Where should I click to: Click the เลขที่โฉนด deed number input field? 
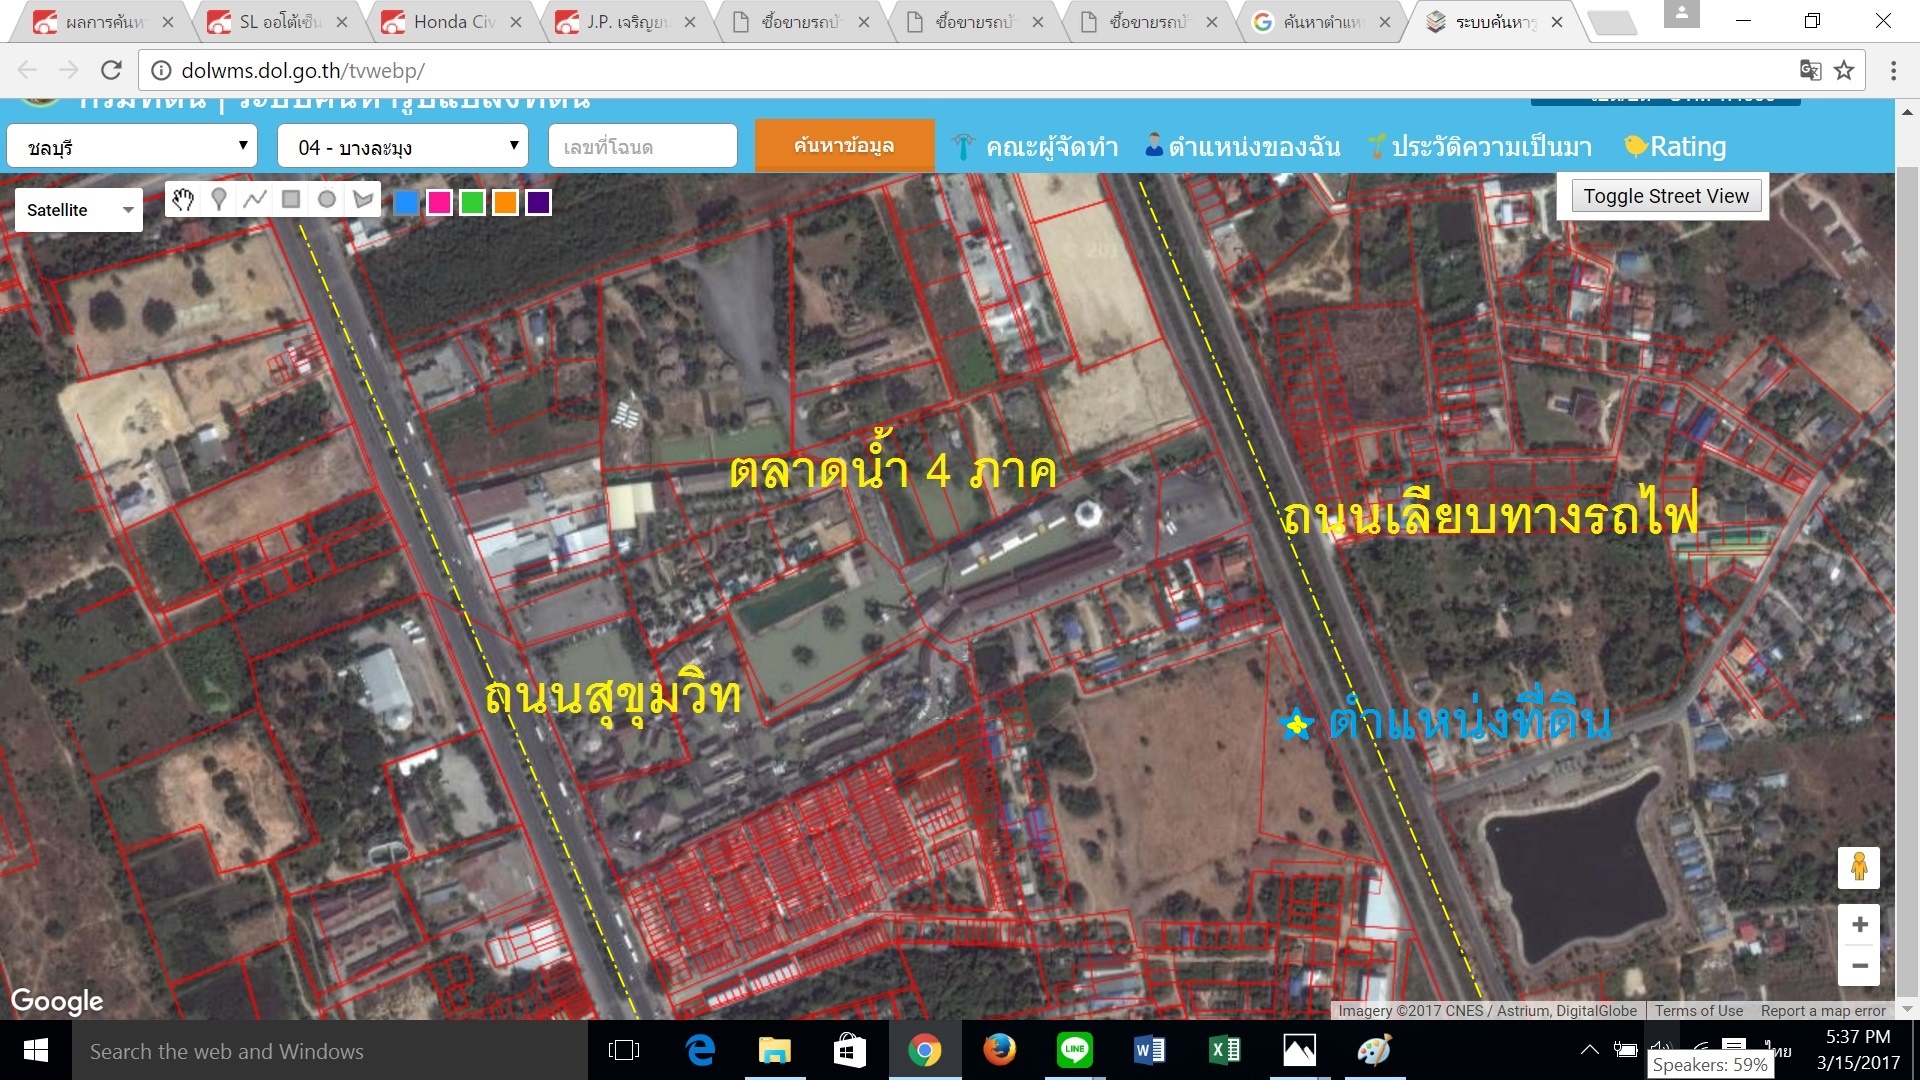(x=642, y=147)
